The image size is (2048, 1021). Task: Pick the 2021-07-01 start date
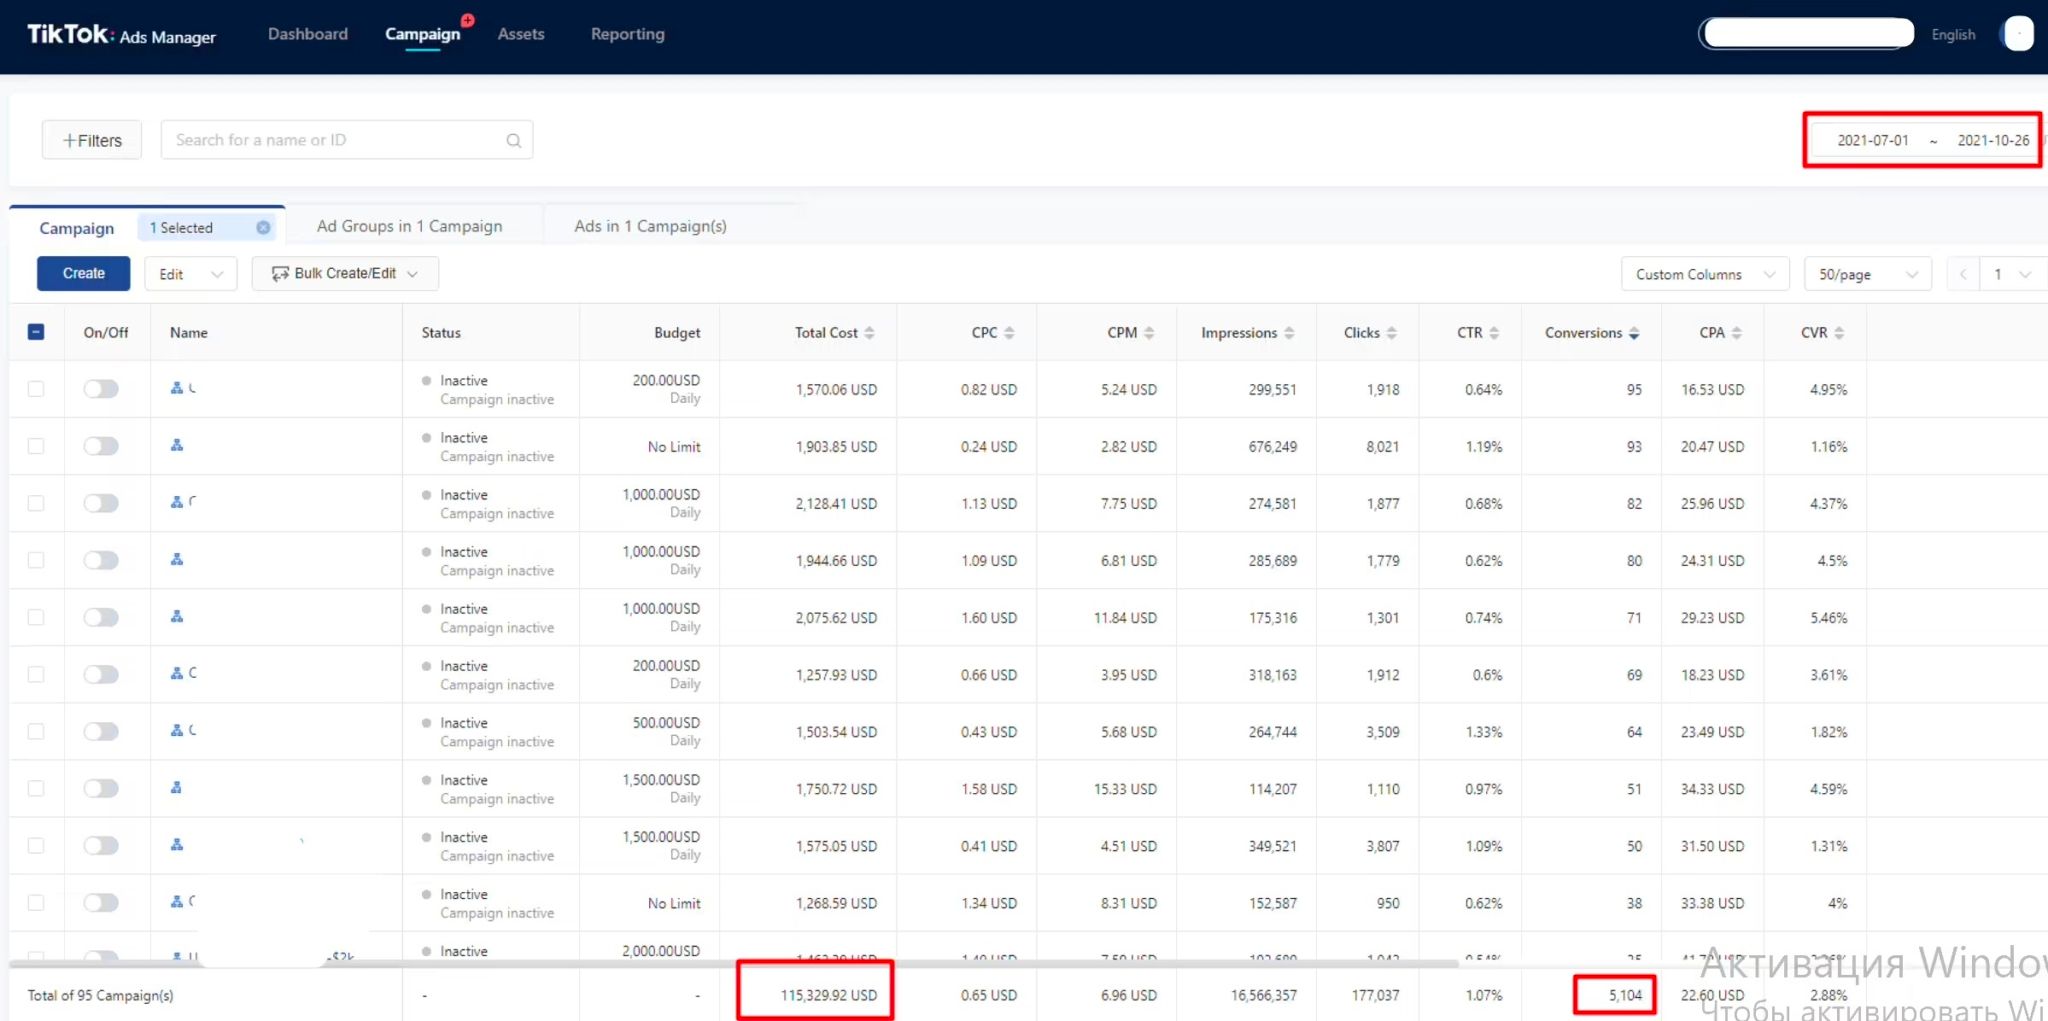[1873, 140]
